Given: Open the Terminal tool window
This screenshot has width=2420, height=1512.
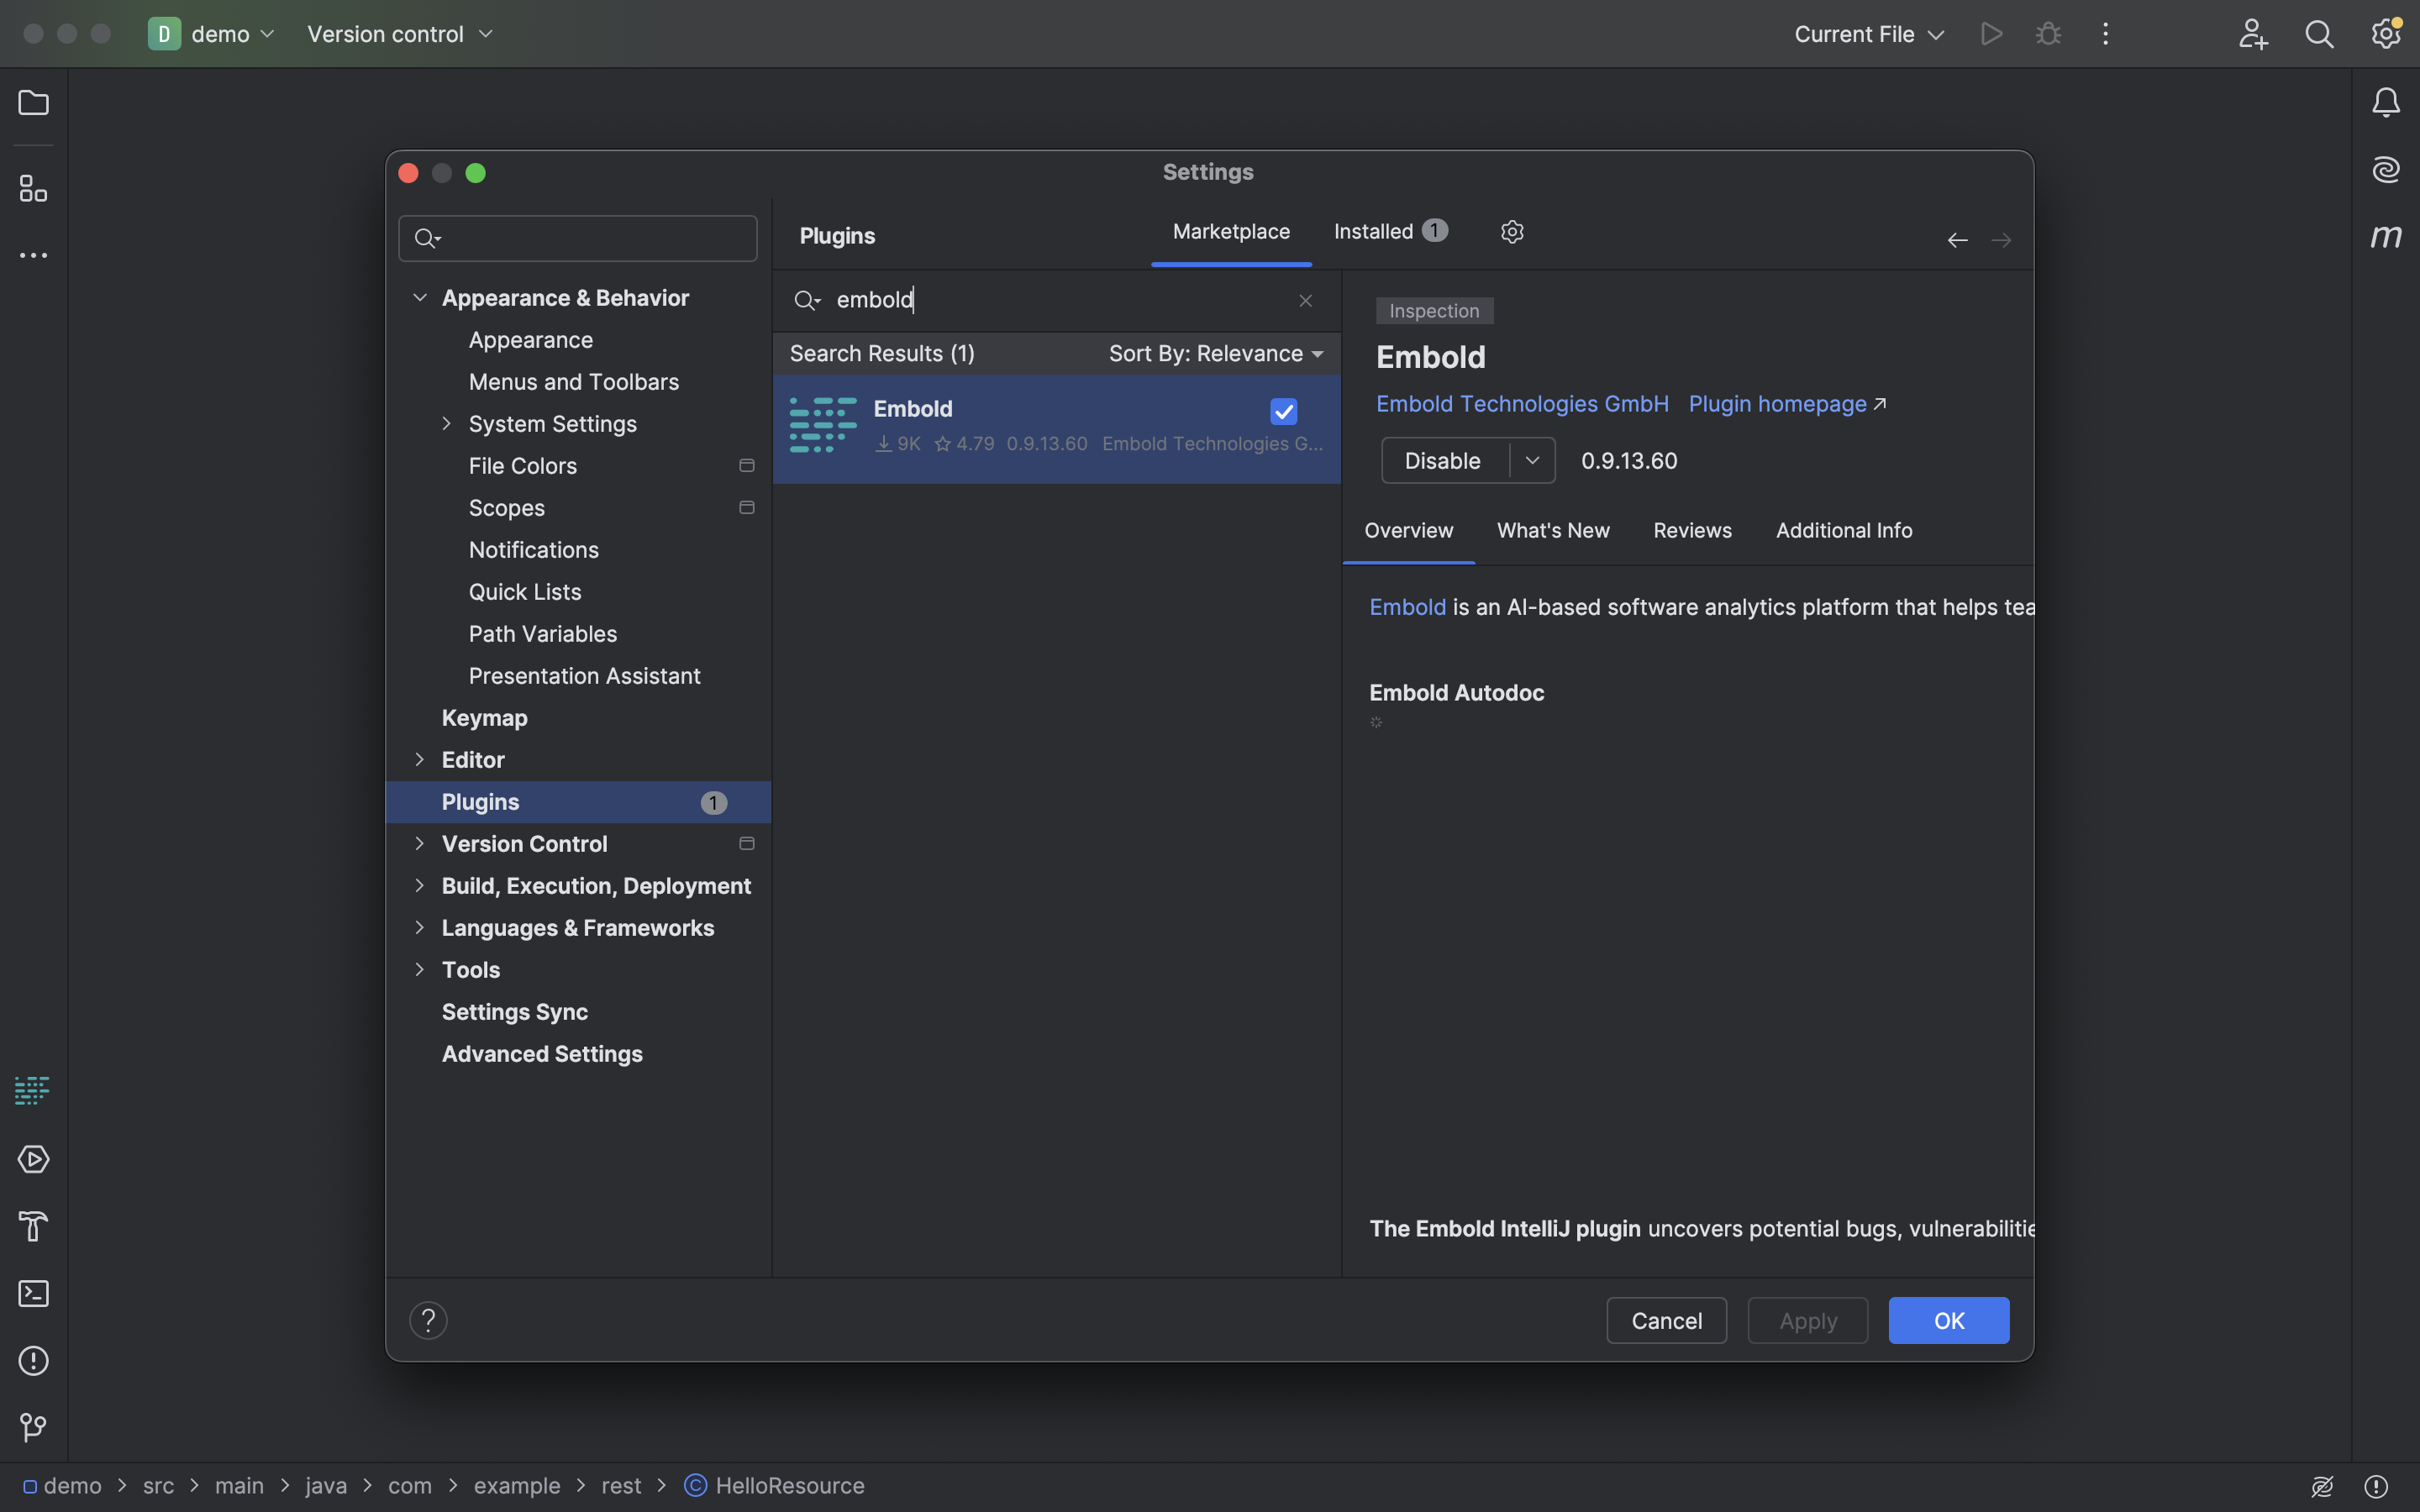Looking at the screenshot, I should point(33,1293).
